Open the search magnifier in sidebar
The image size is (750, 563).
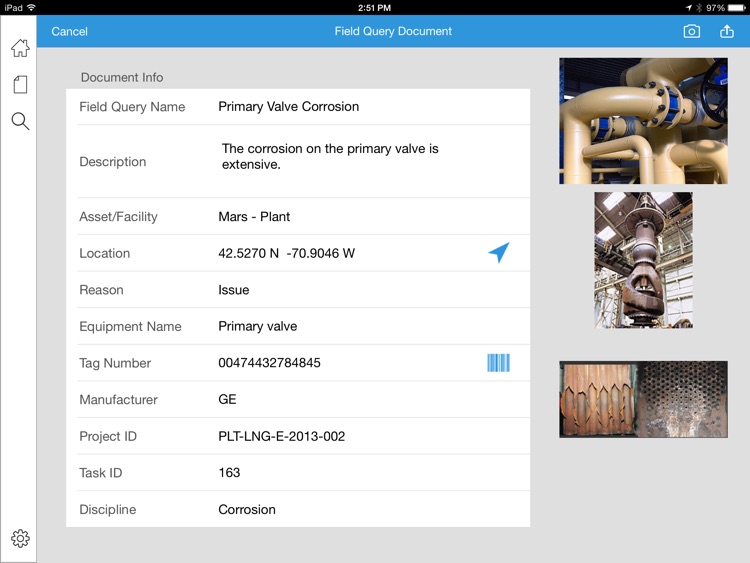(x=20, y=121)
